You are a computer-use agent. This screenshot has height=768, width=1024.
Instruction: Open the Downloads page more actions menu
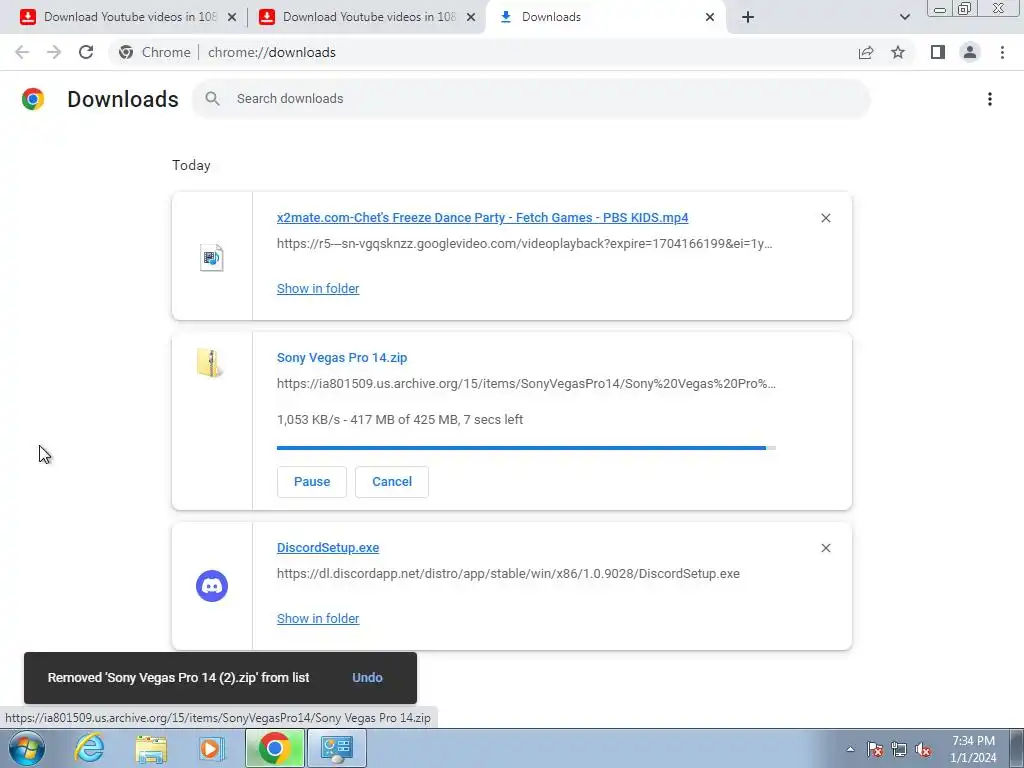tap(990, 99)
